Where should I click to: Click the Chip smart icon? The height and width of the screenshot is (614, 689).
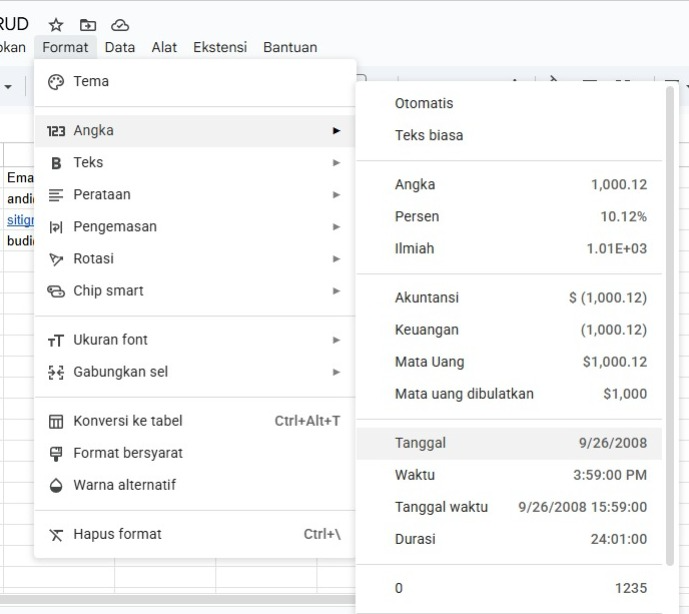56,291
